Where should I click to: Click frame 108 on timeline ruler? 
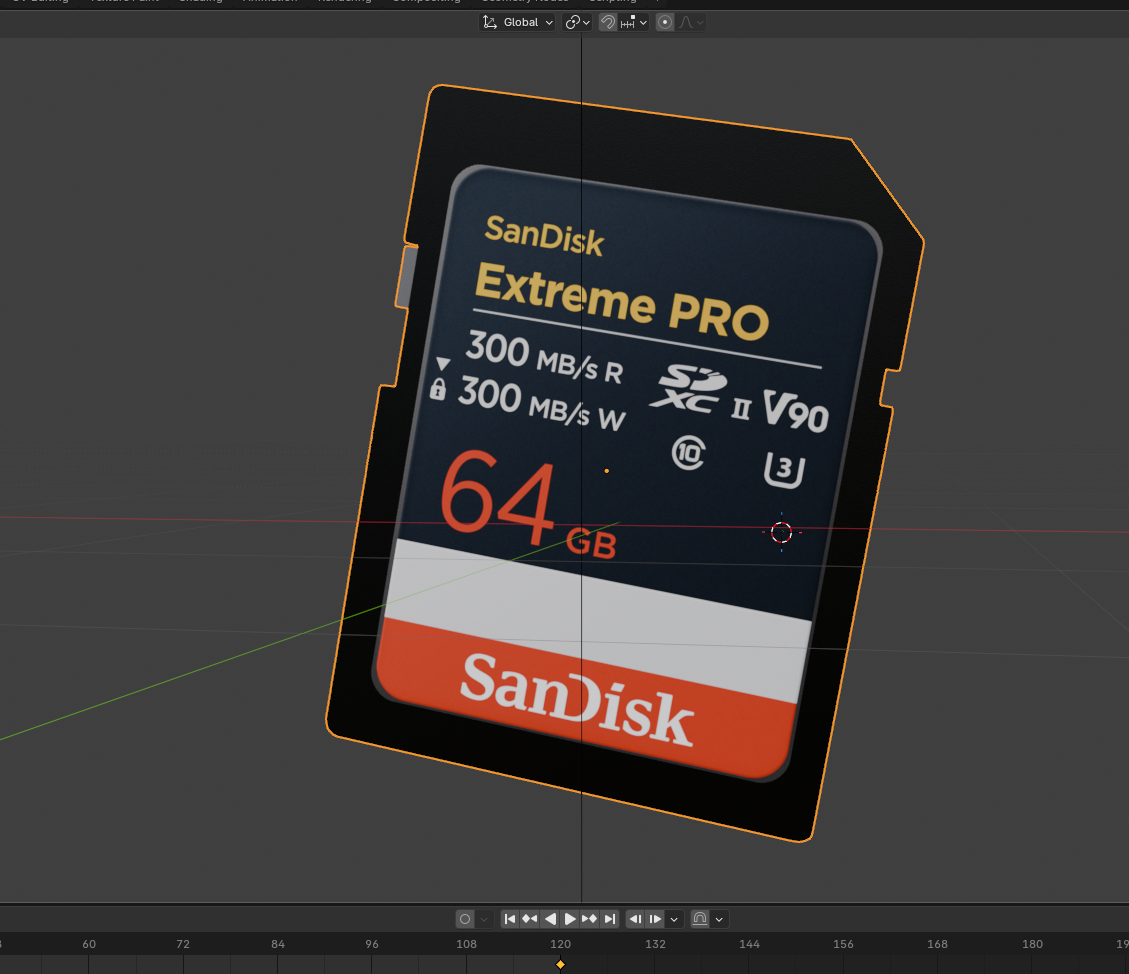click(x=467, y=944)
